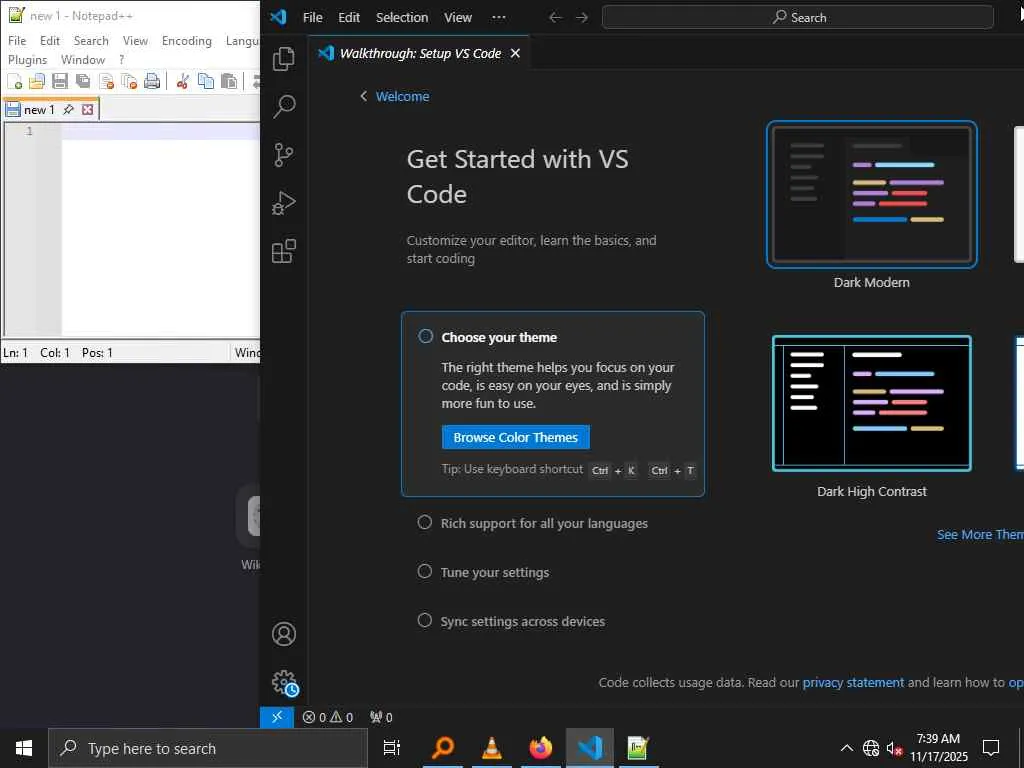
Task: Click the See More Themes link
Action: click(x=980, y=534)
